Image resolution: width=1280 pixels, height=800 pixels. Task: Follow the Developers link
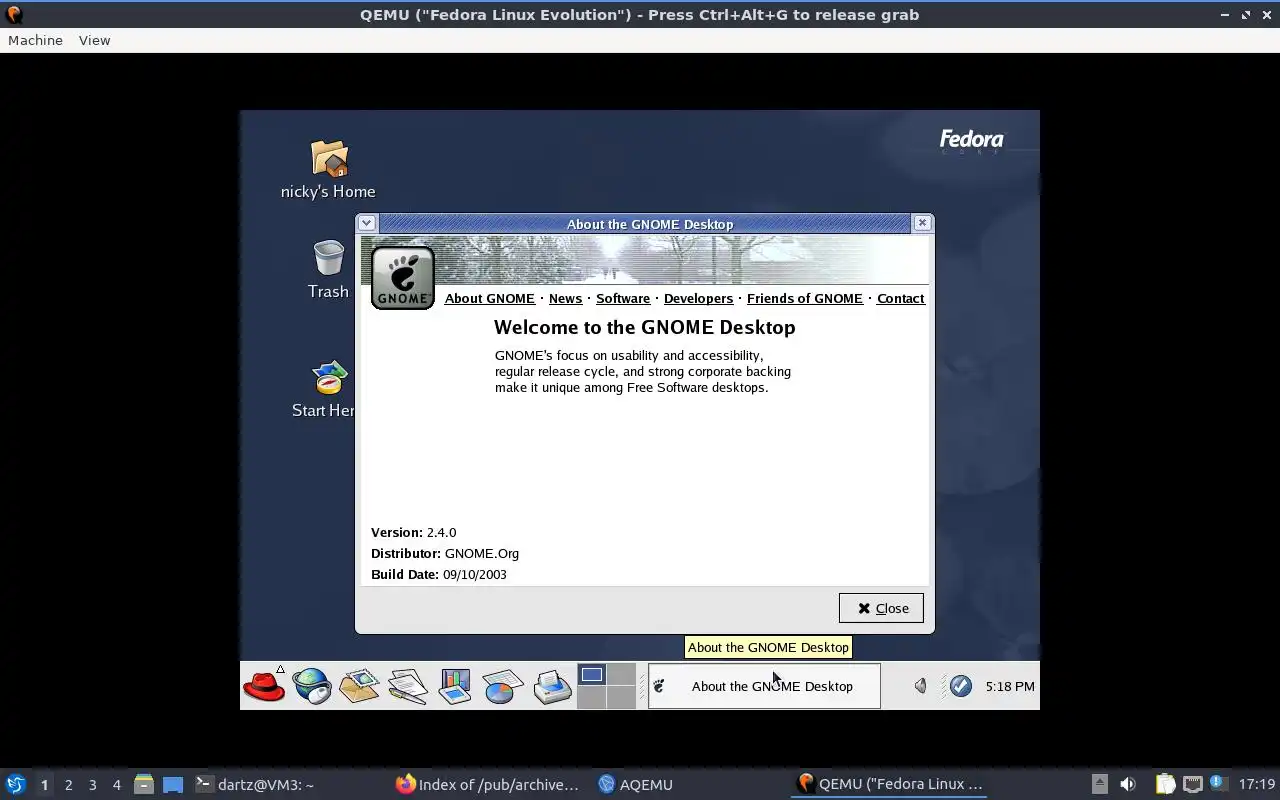698,298
